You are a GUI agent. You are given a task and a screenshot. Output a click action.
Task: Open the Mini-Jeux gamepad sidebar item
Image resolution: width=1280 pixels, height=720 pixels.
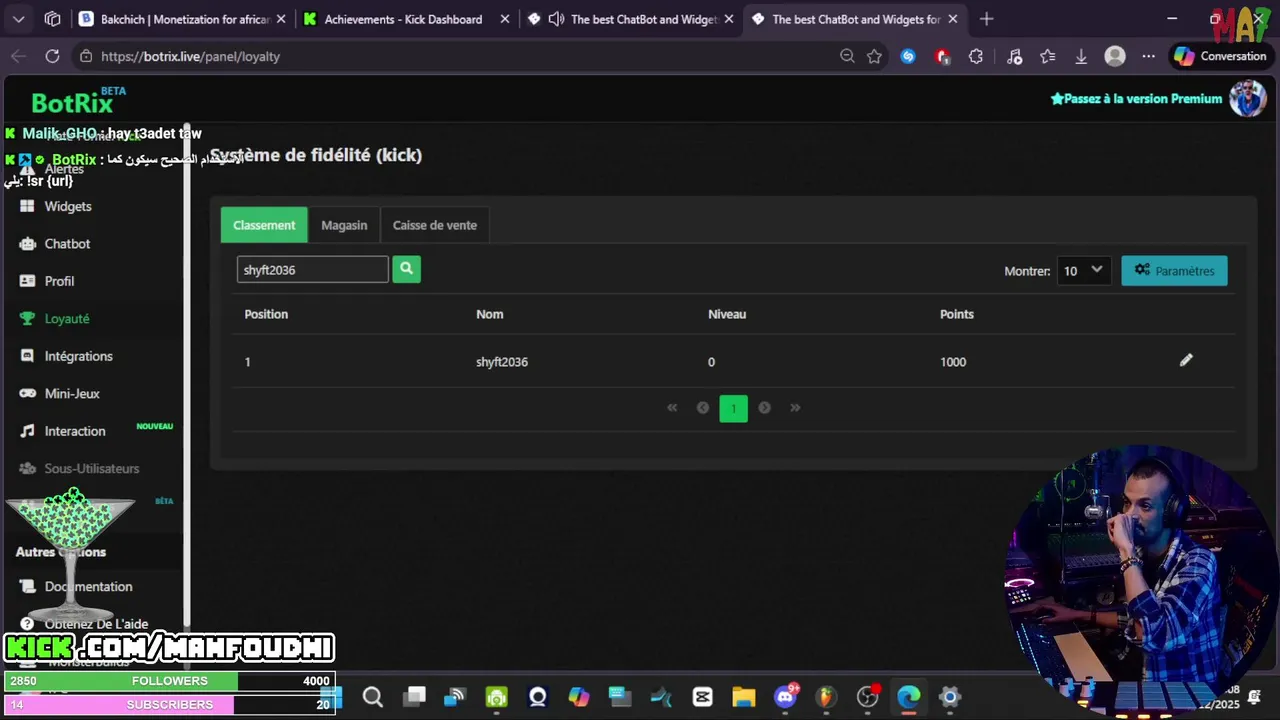pos(72,394)
